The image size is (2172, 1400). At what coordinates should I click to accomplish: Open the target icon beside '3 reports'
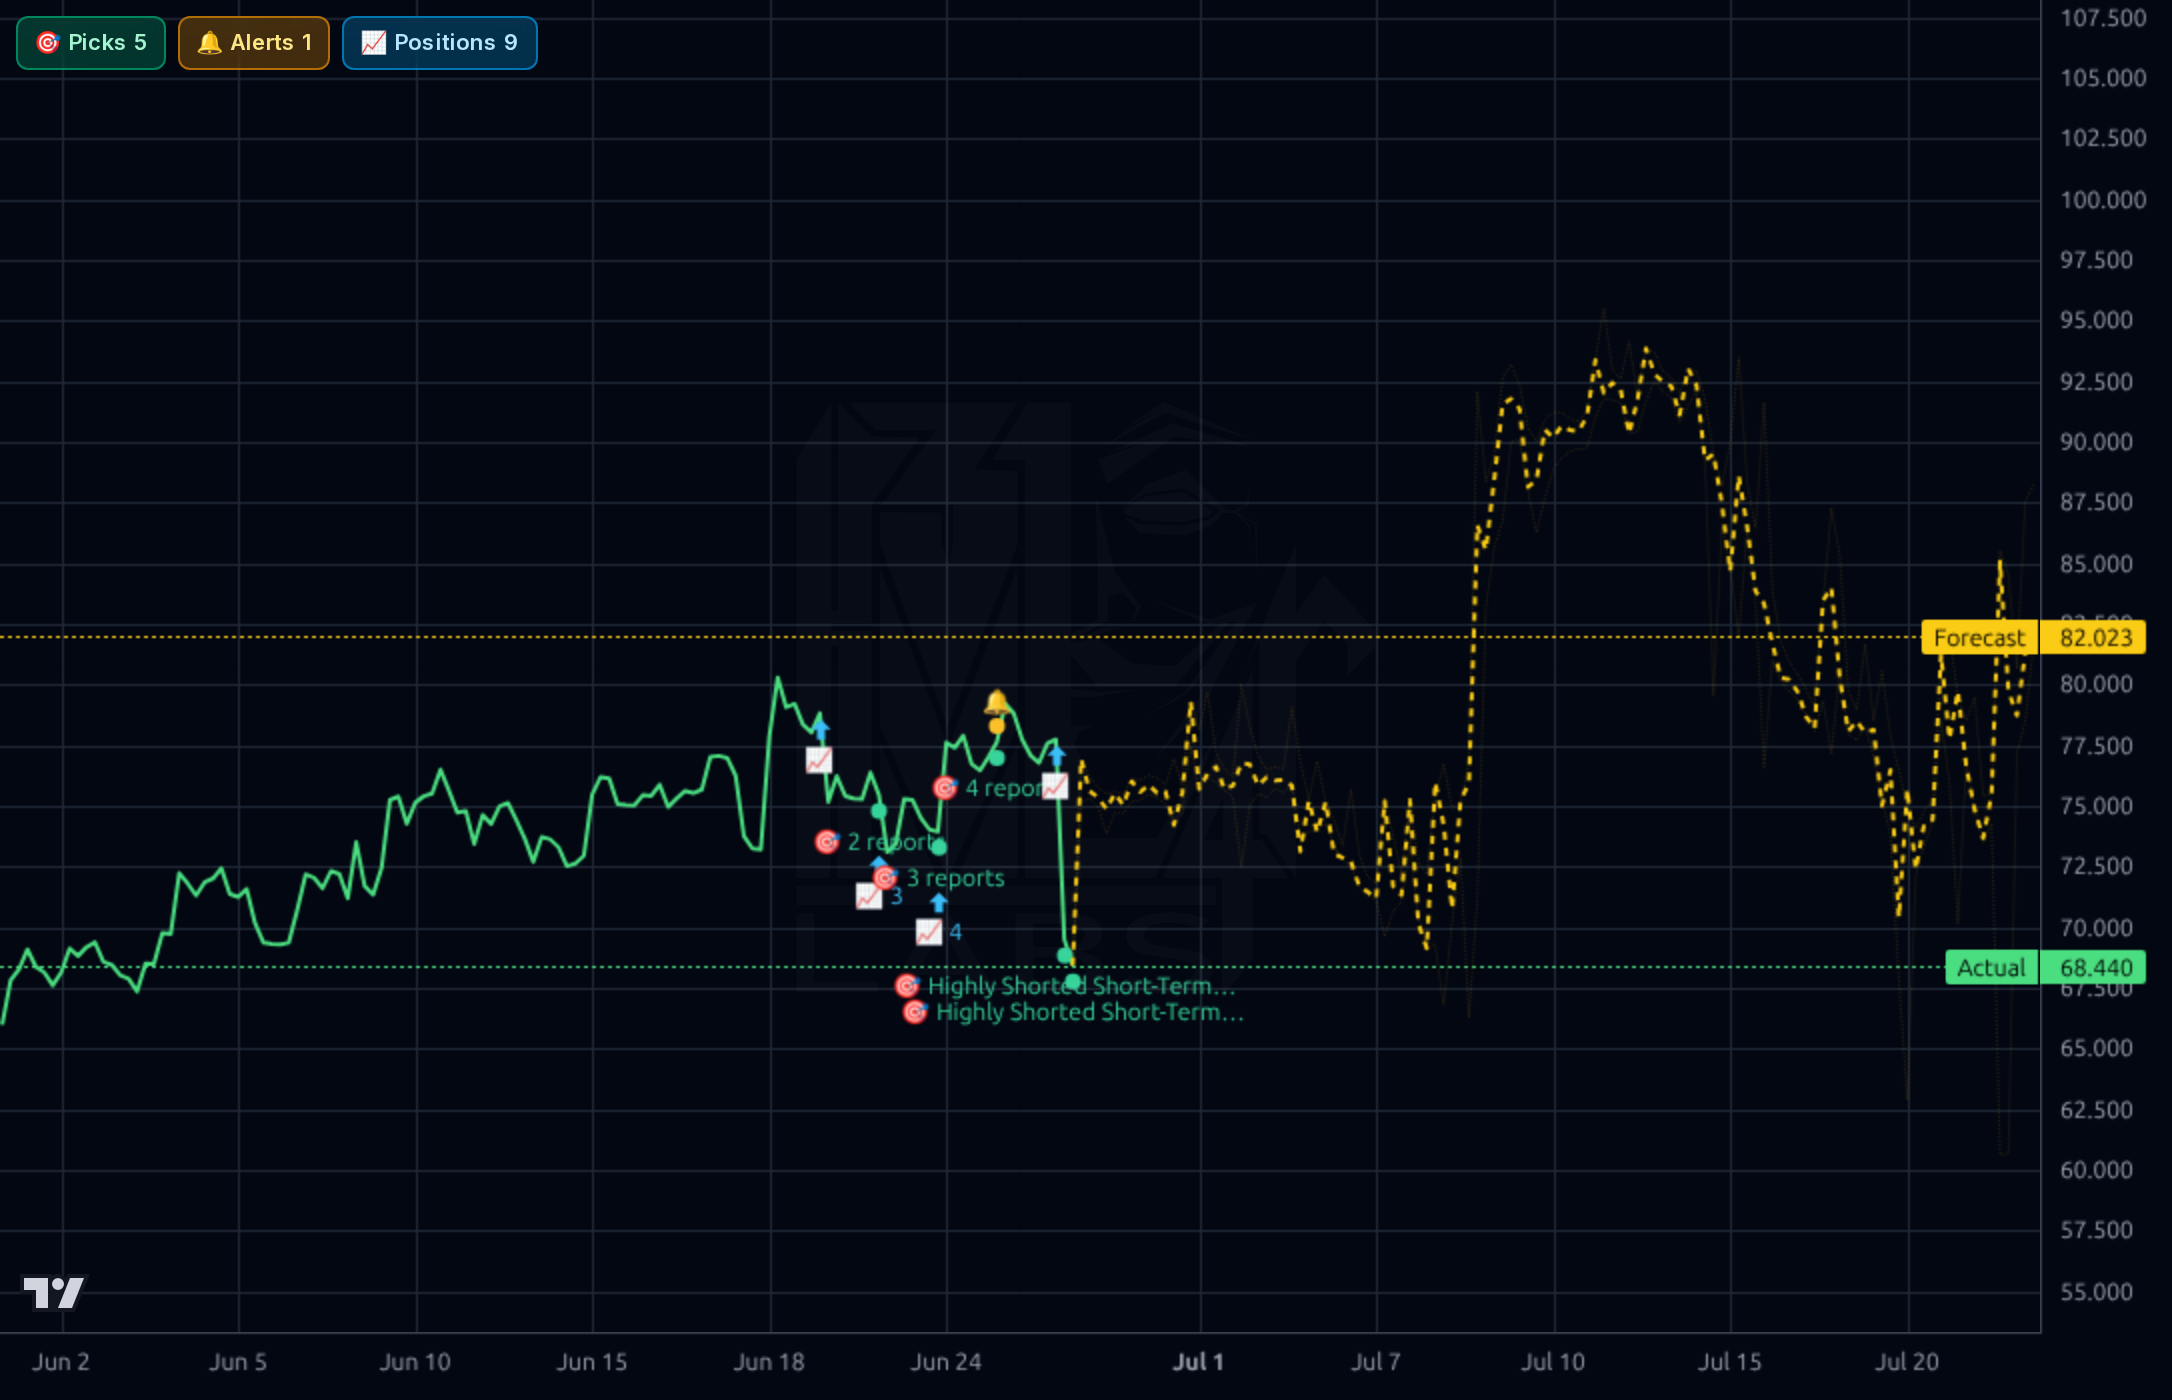coord(885,878)
